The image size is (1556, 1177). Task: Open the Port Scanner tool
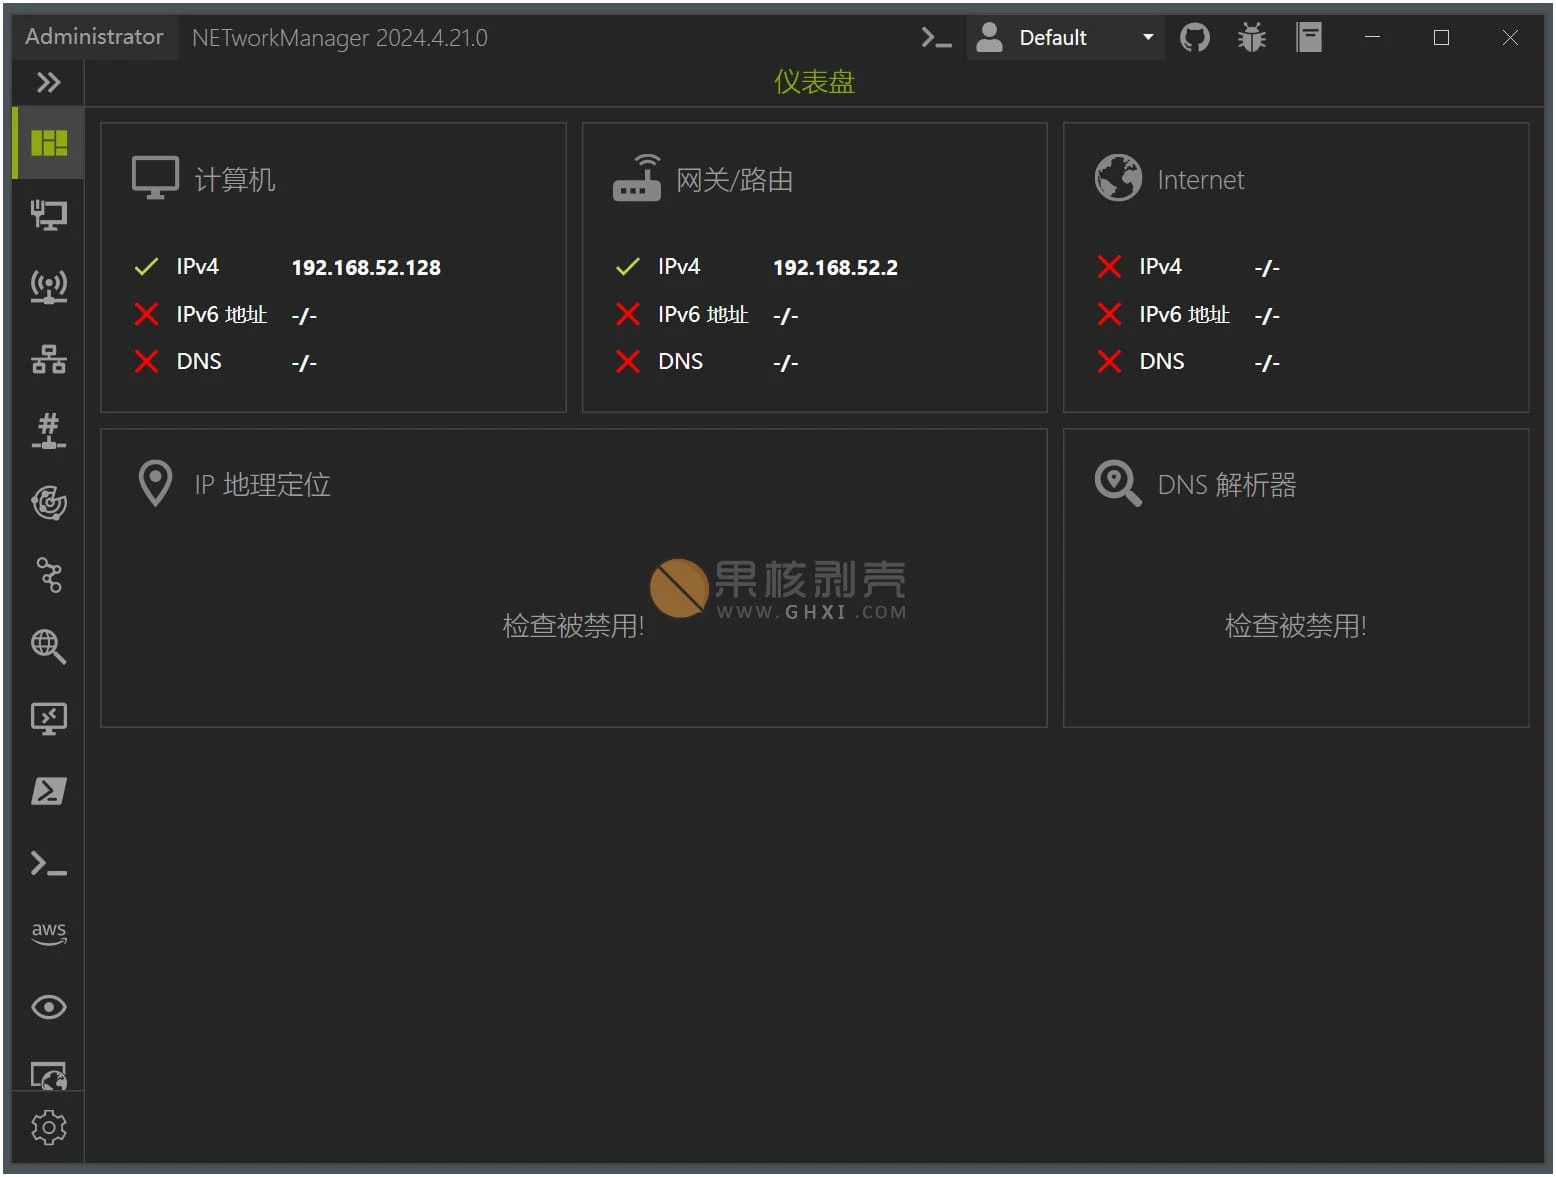(x=47, y=431)
